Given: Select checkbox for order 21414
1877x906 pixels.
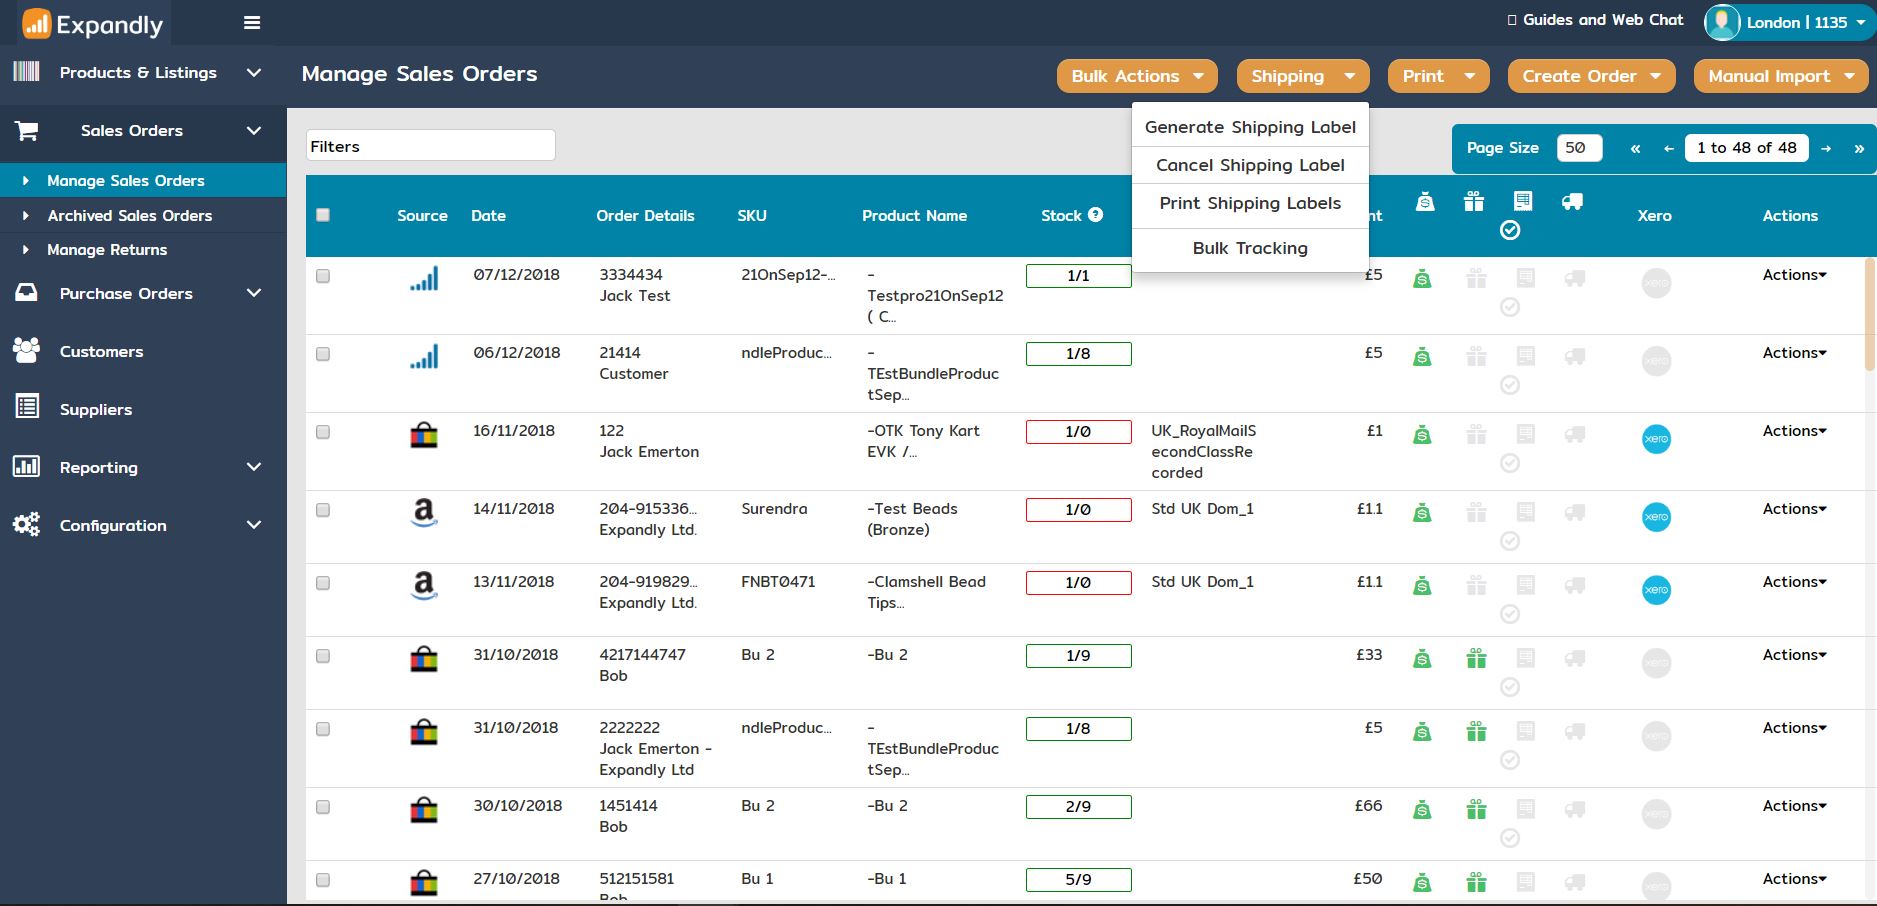Looking at the screenshot, I should click(323, 354).
